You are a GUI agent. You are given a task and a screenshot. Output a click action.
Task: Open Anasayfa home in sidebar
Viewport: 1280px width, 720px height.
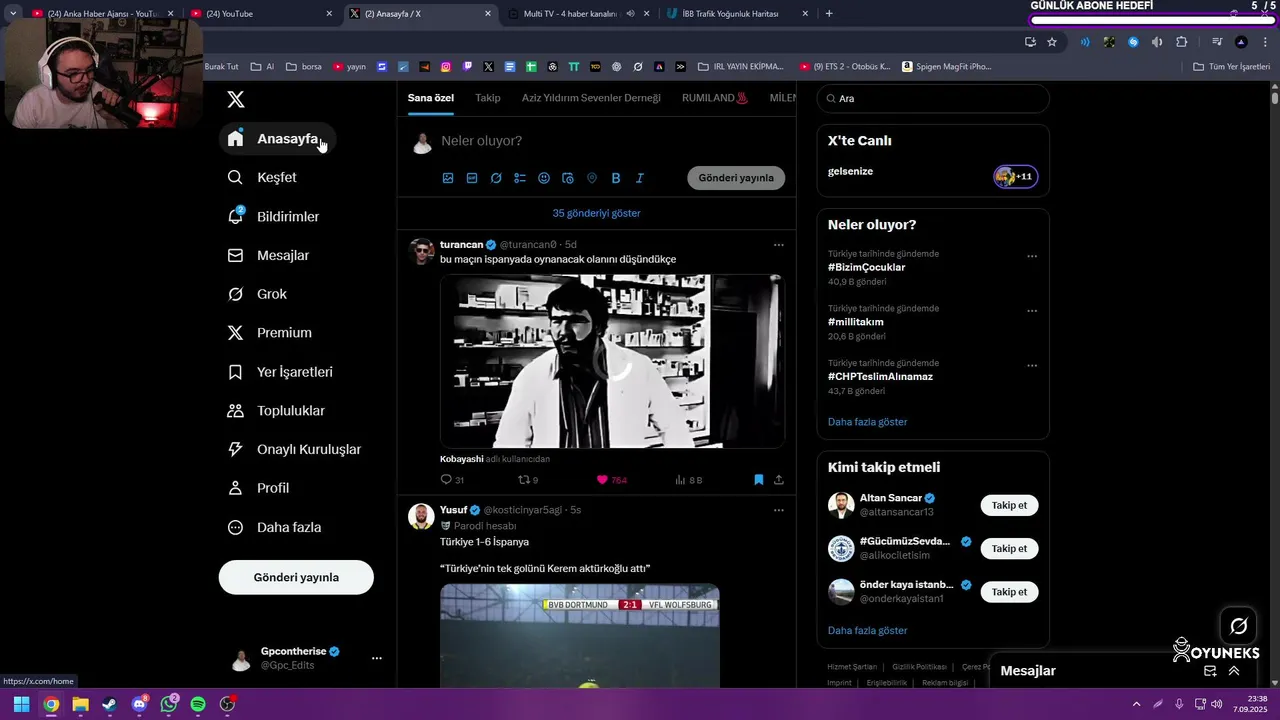(x=276, y=139)
